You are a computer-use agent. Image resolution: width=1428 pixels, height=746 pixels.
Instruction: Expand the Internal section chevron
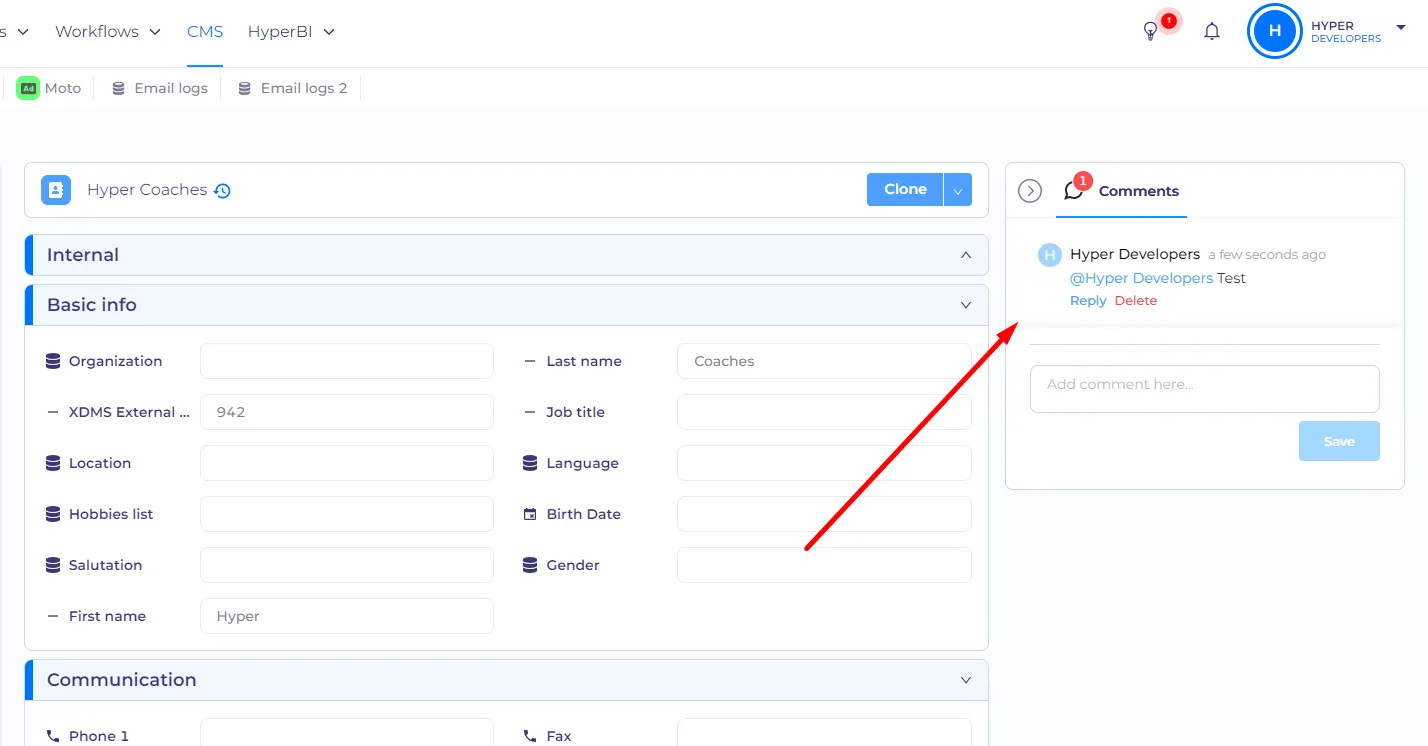(x=966, y=255)
